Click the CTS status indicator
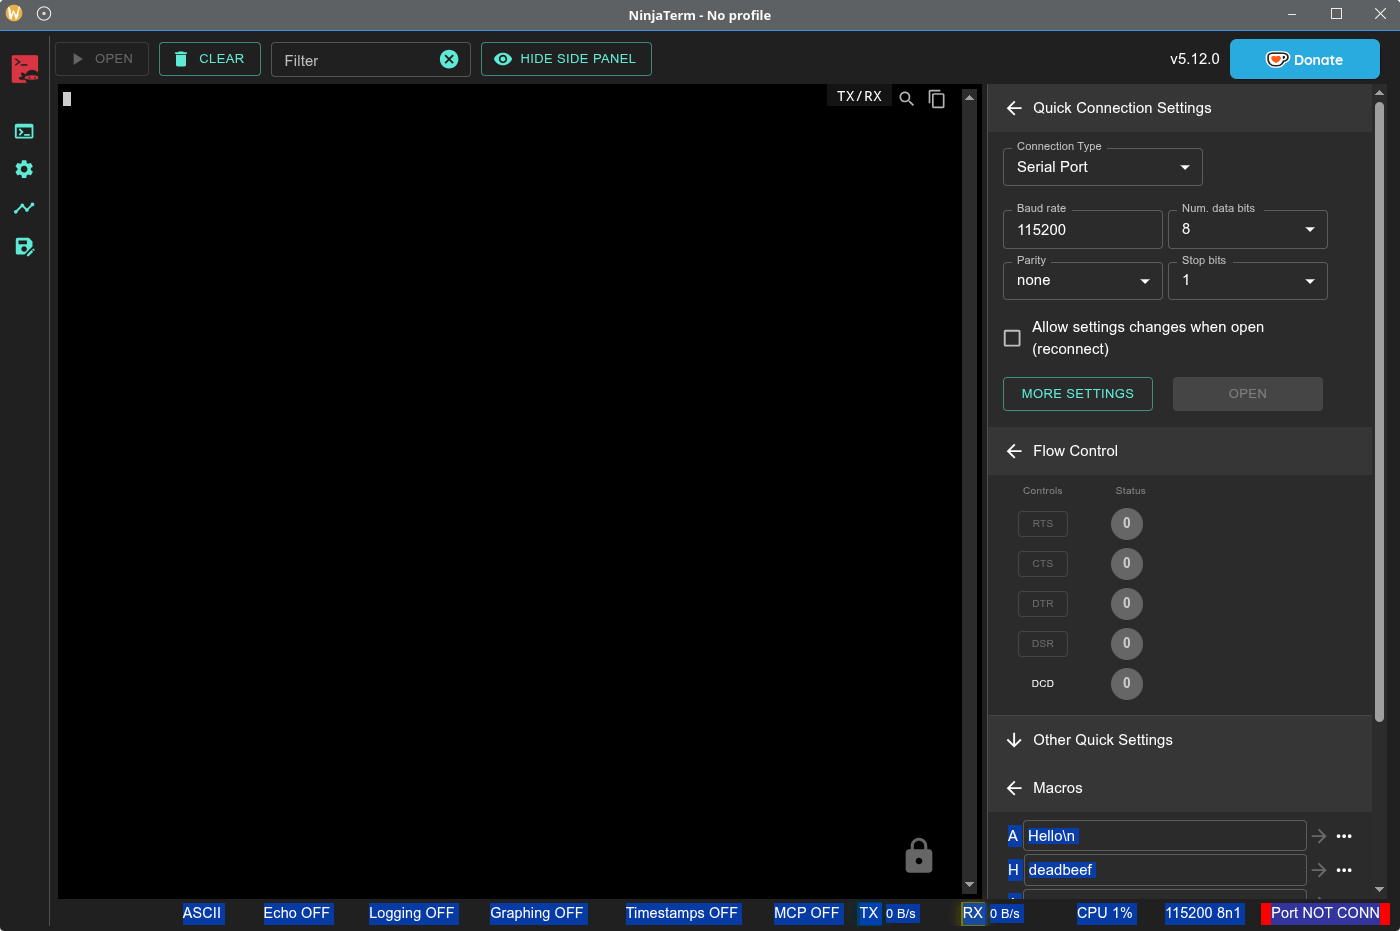Image resolution: width=1400 pixels, height=931 pixels. click(x=1127, y=563)
